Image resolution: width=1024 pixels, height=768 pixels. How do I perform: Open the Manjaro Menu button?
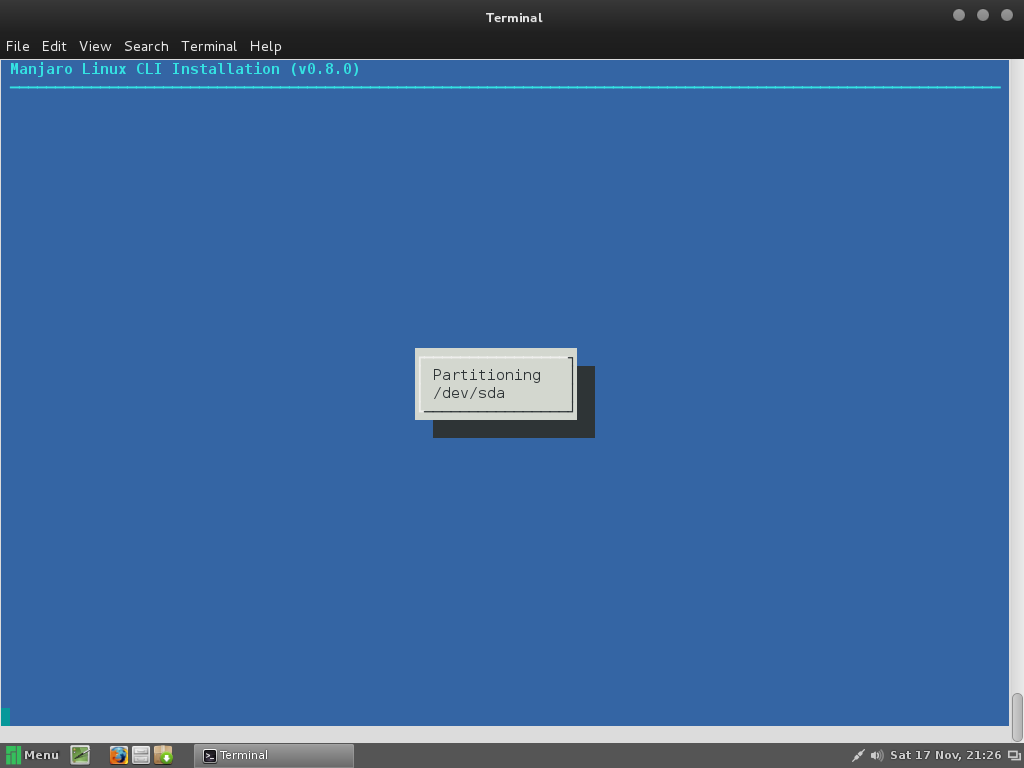click(x=32, y=755)
